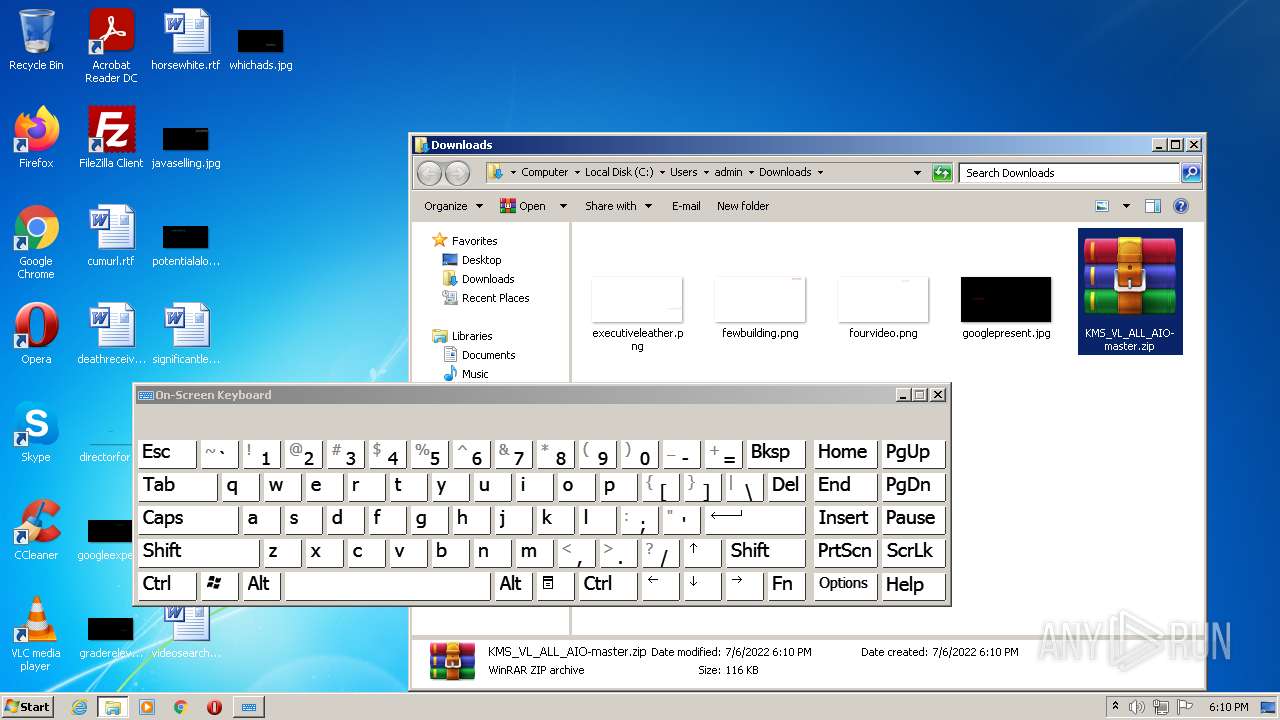The width and height of the screenshot is (1280, 720).
Task: Click the volume icon in system tray
Action: tap(1138, 707)
